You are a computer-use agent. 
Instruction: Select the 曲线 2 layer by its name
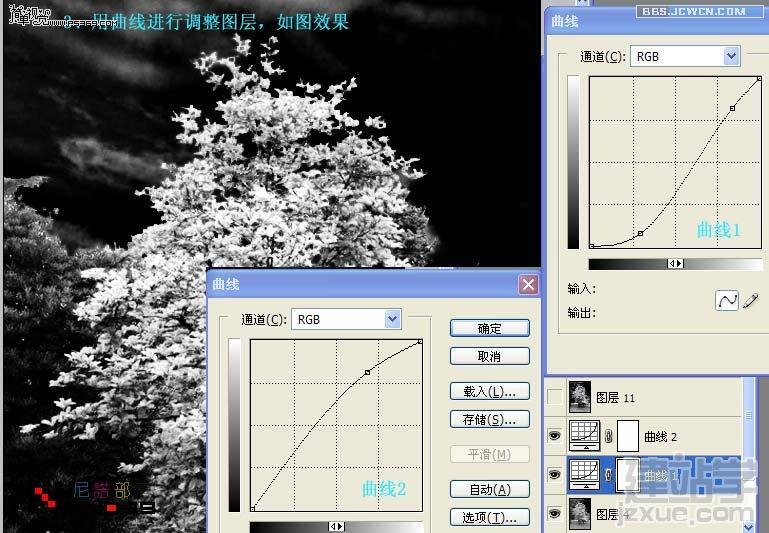[661, 436]
